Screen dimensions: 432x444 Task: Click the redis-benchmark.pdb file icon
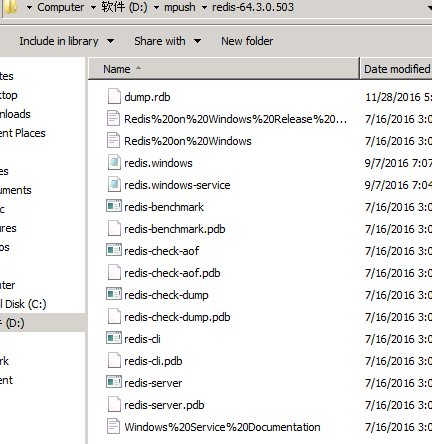click(x=114, y=229)
